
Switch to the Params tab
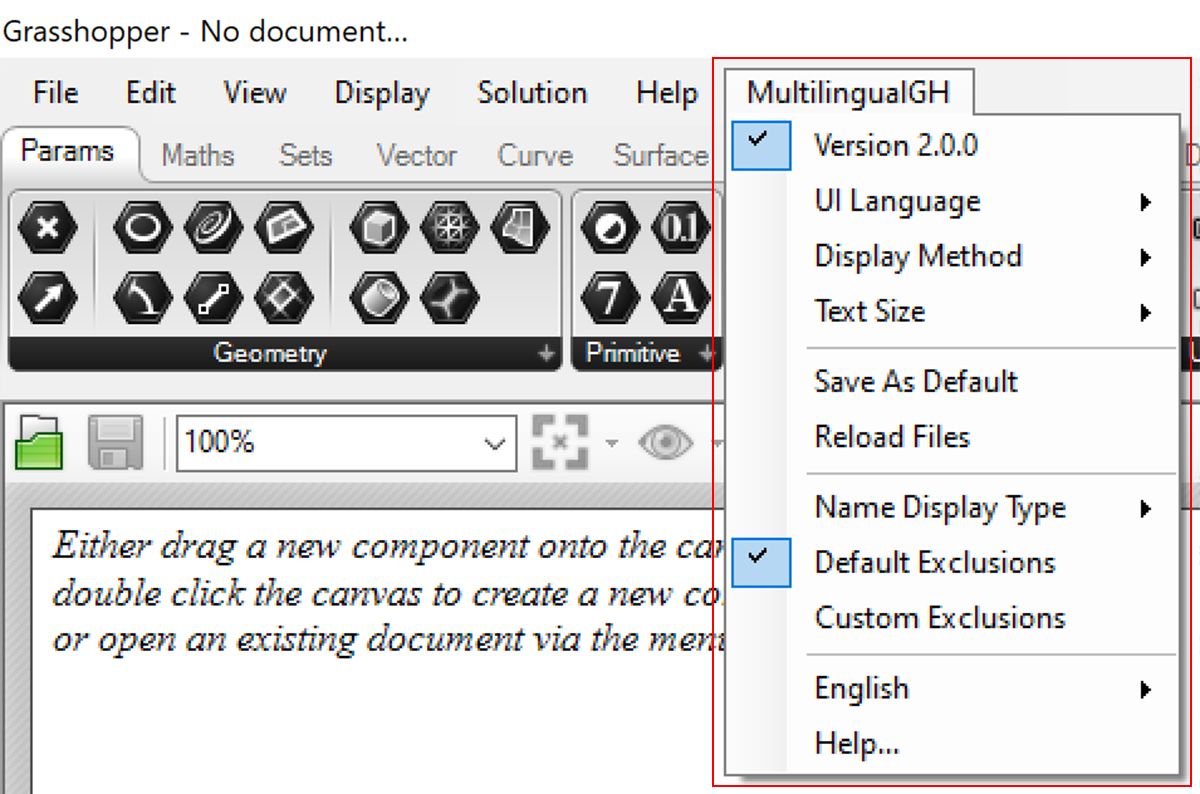pos(68,153)
